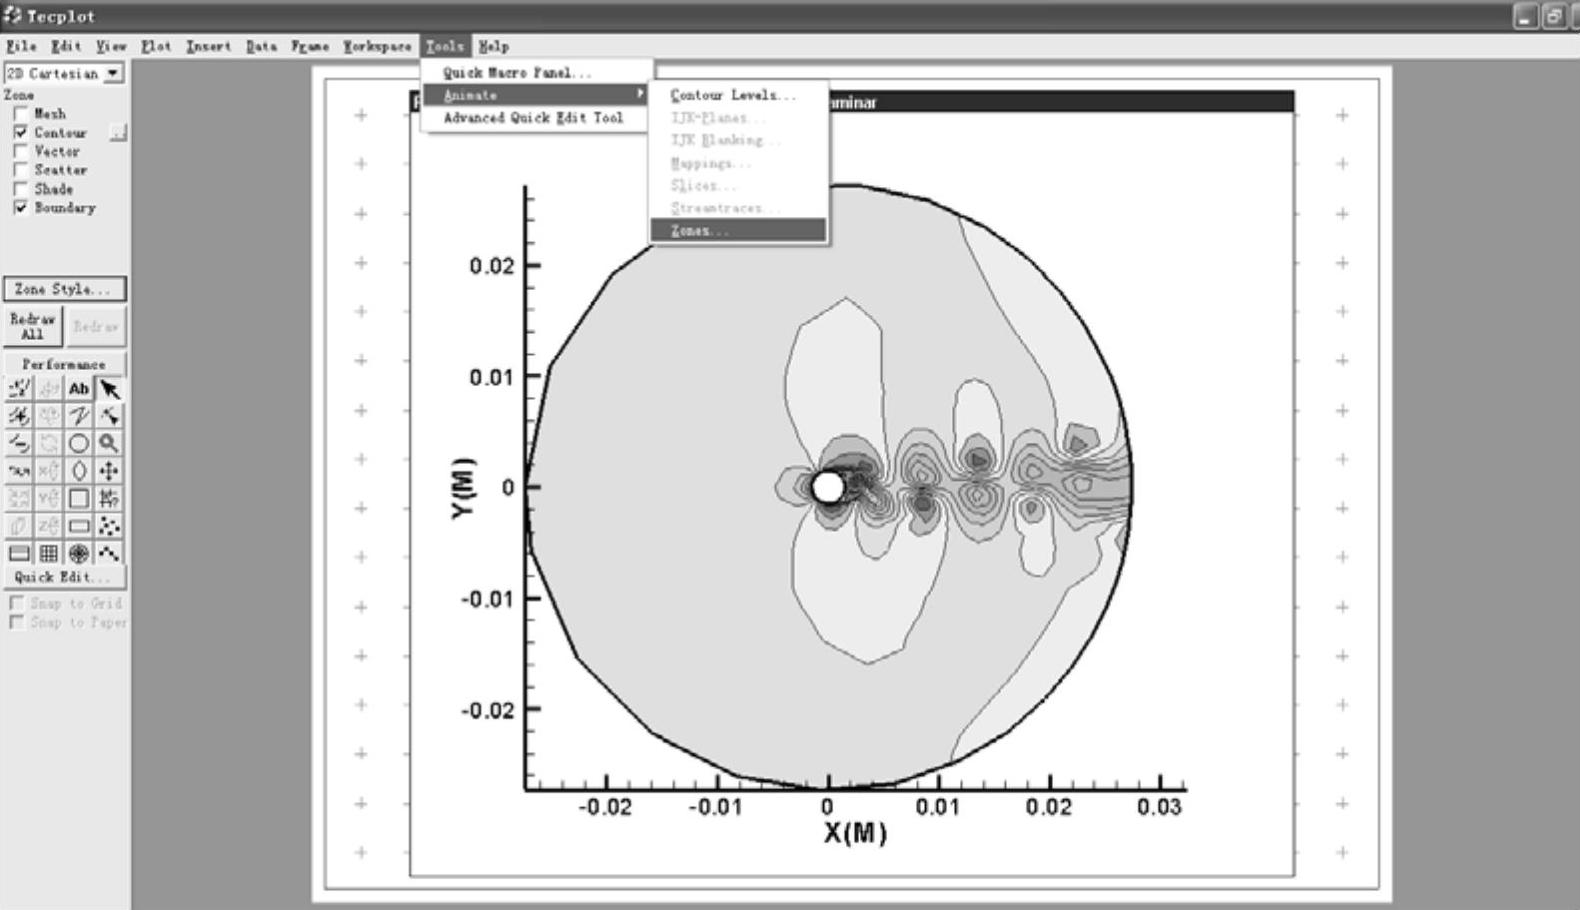Open the Edit menu
1580x910 pixels.
[x=66, y=46]
